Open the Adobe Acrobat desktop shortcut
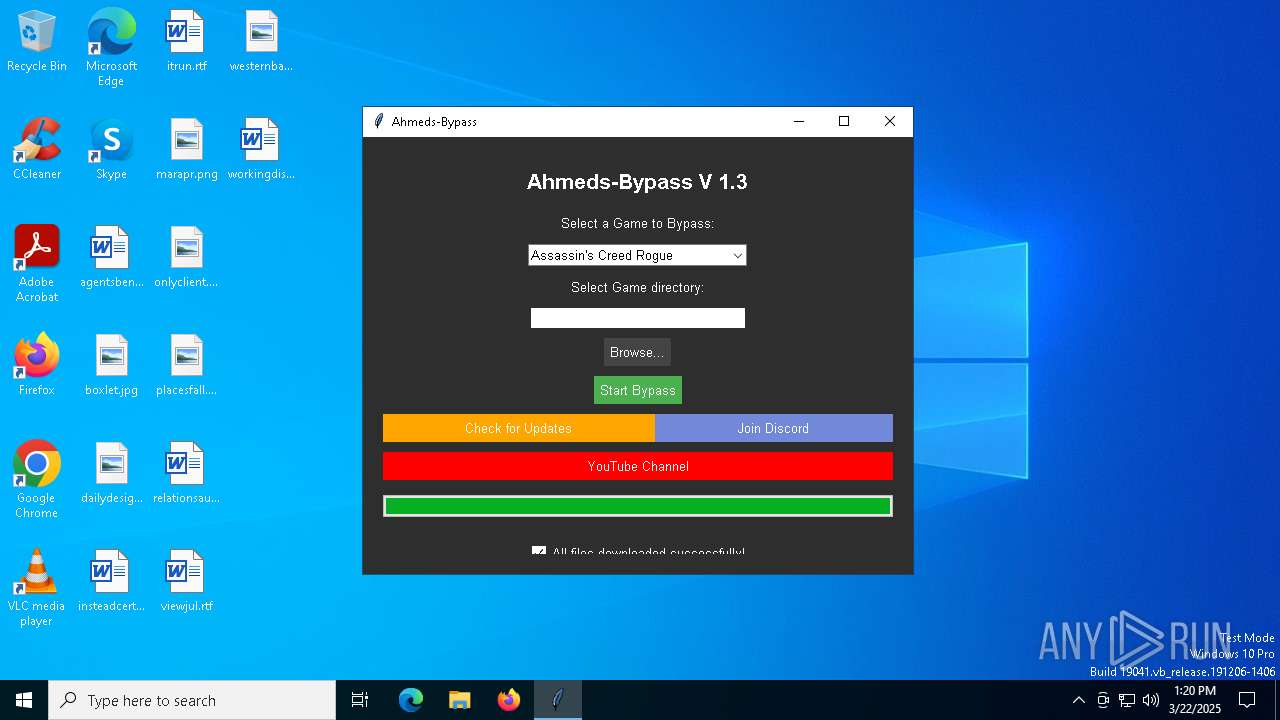This screenshot has height=720, width=1280. (x=37, y=264)
